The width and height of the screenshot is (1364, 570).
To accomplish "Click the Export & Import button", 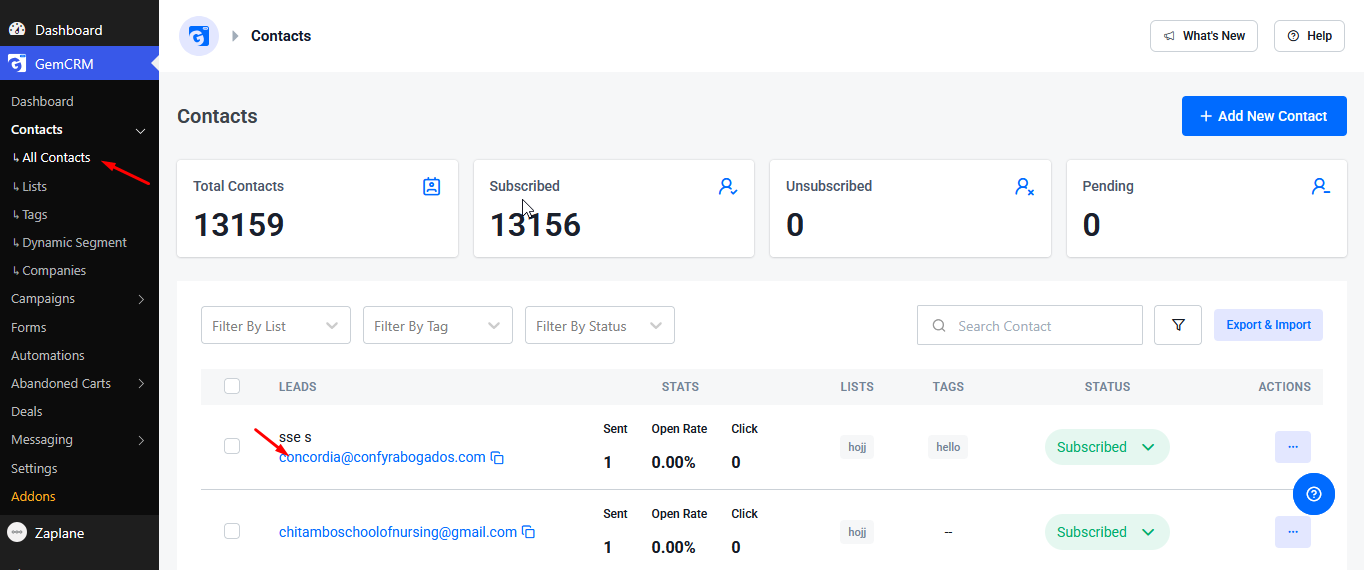I will [x=1268, y=325].
